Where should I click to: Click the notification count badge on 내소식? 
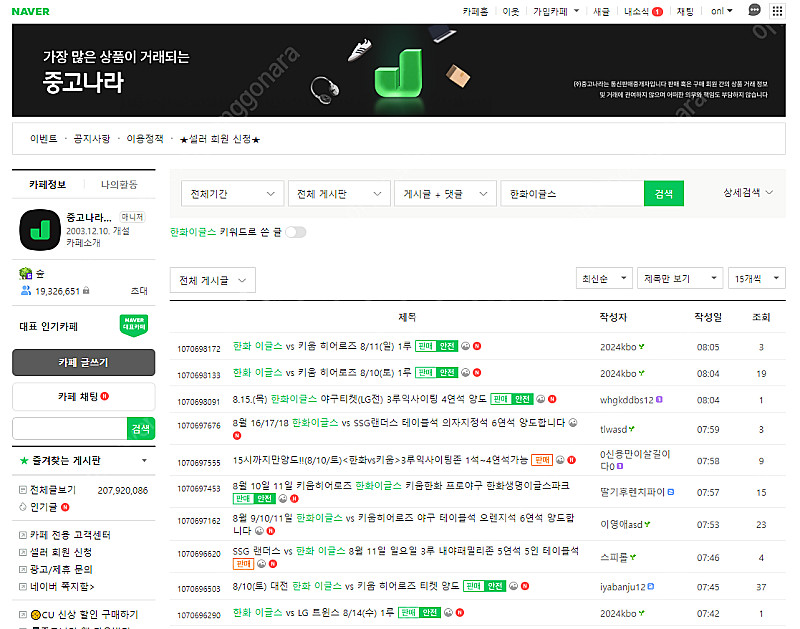[657, 12]
